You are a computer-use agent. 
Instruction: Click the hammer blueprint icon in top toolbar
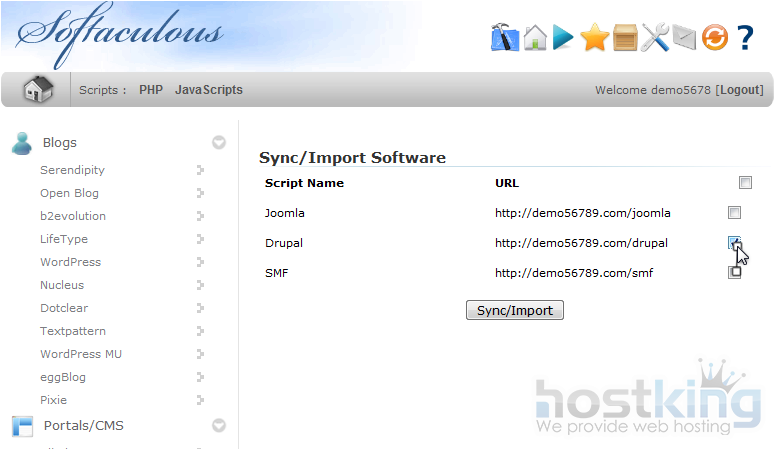(505, 38)
